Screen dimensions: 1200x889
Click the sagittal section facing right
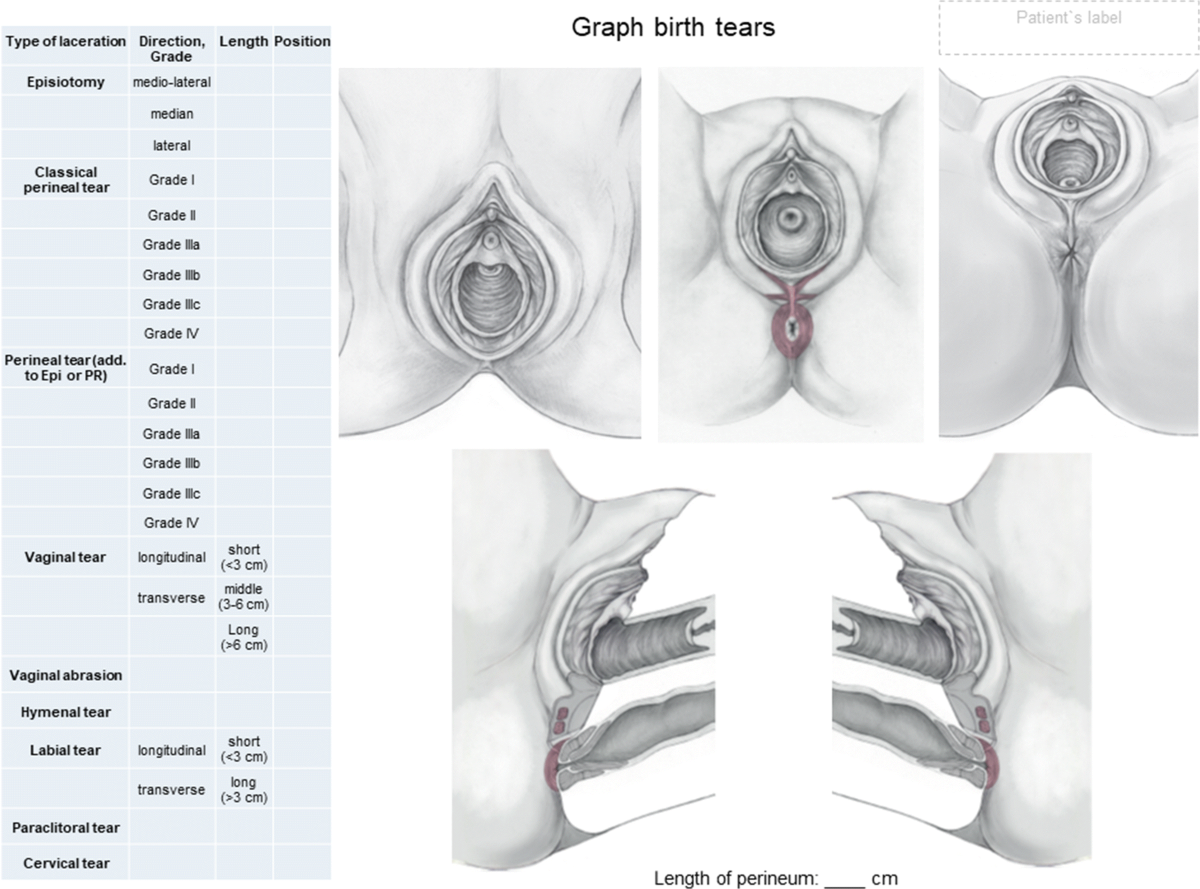click(x=584, y=660)
